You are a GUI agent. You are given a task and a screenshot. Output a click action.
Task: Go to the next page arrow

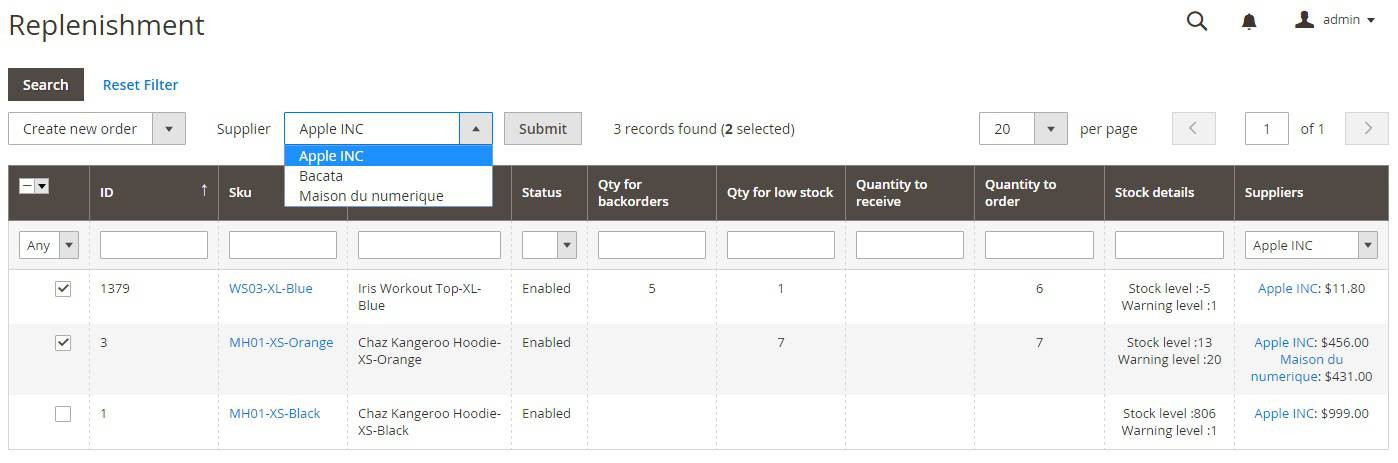(1366, 129)
